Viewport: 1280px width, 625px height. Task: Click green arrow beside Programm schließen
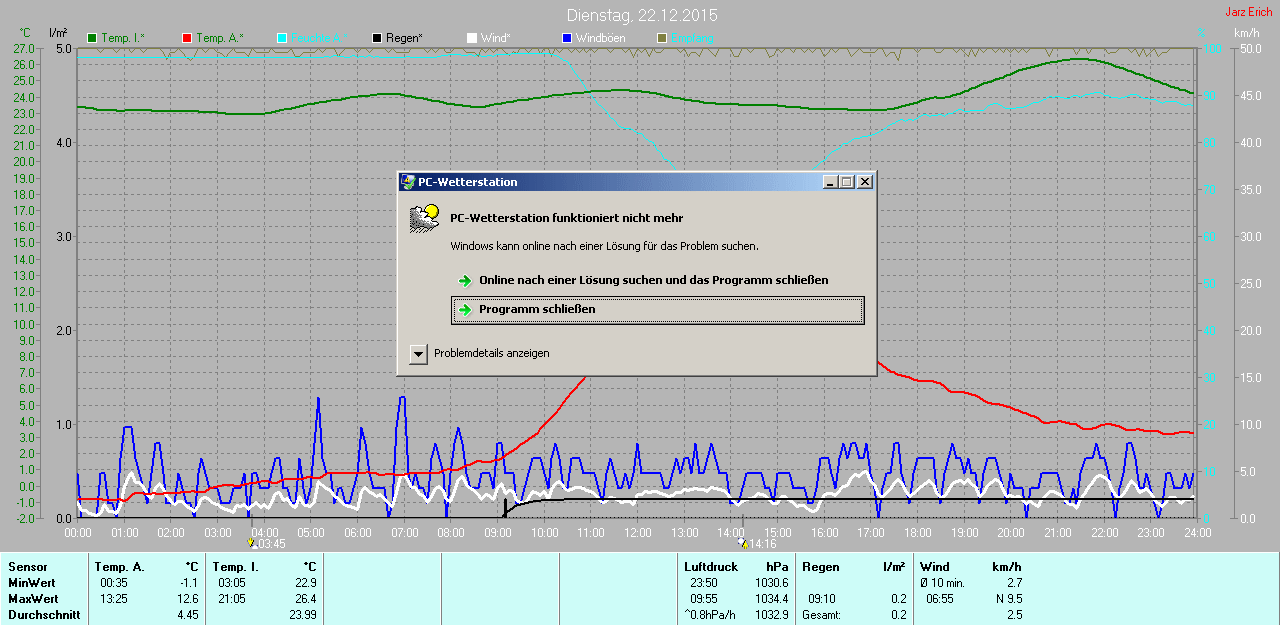(465, 310)
